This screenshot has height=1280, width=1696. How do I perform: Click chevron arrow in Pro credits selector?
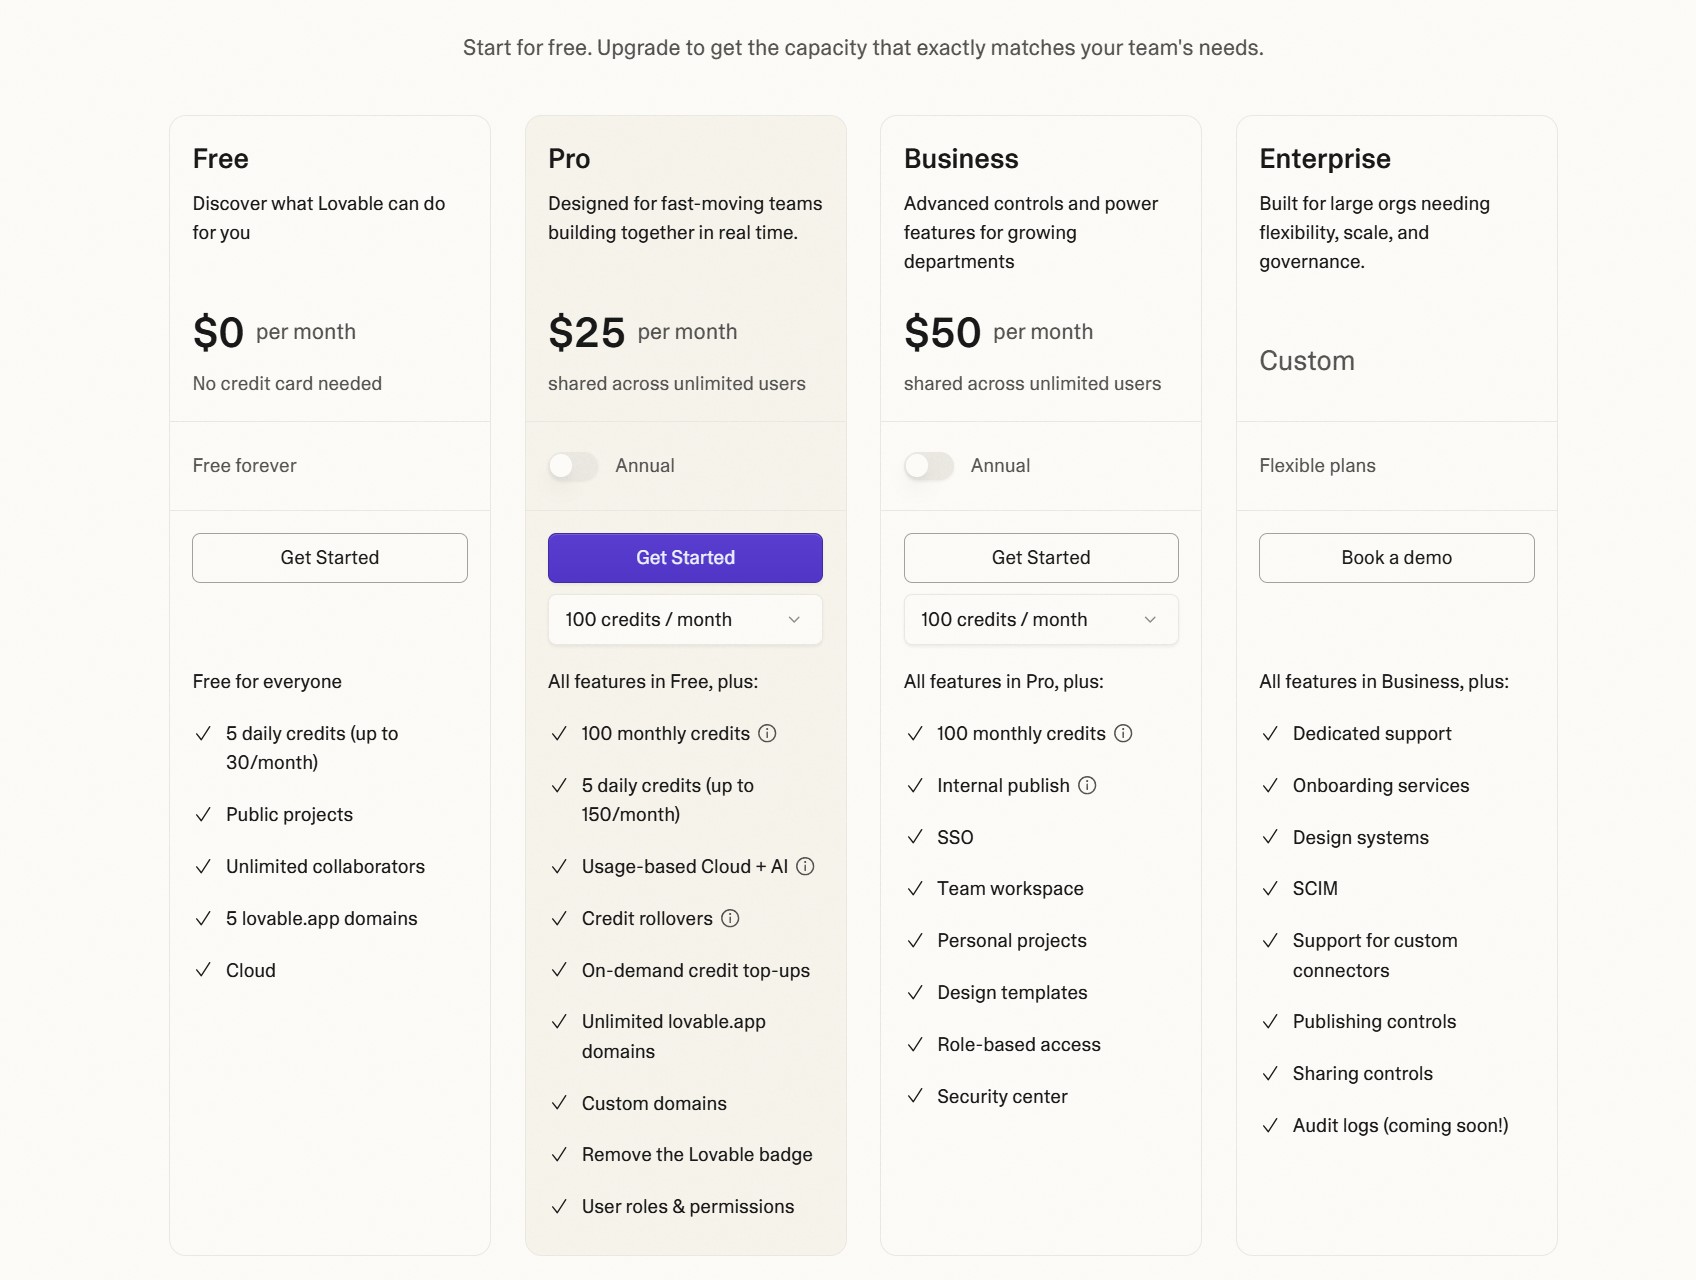(x=794, y=620)
